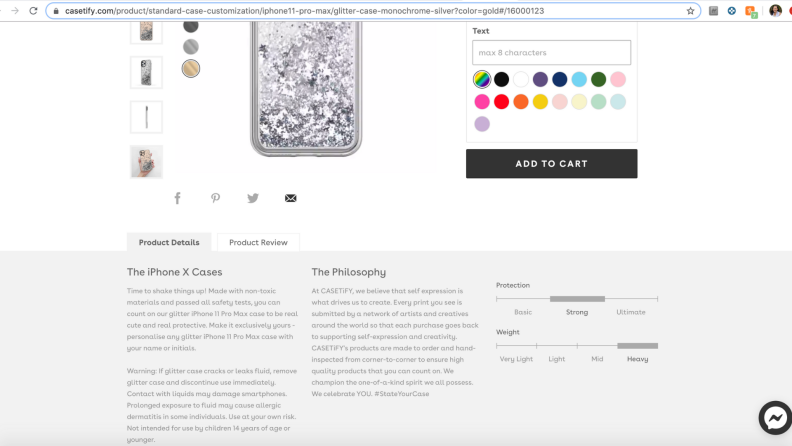Click the Strong segment on Protection bar
The height and width of the screenshot is (446, 792).
click(577, 299)
